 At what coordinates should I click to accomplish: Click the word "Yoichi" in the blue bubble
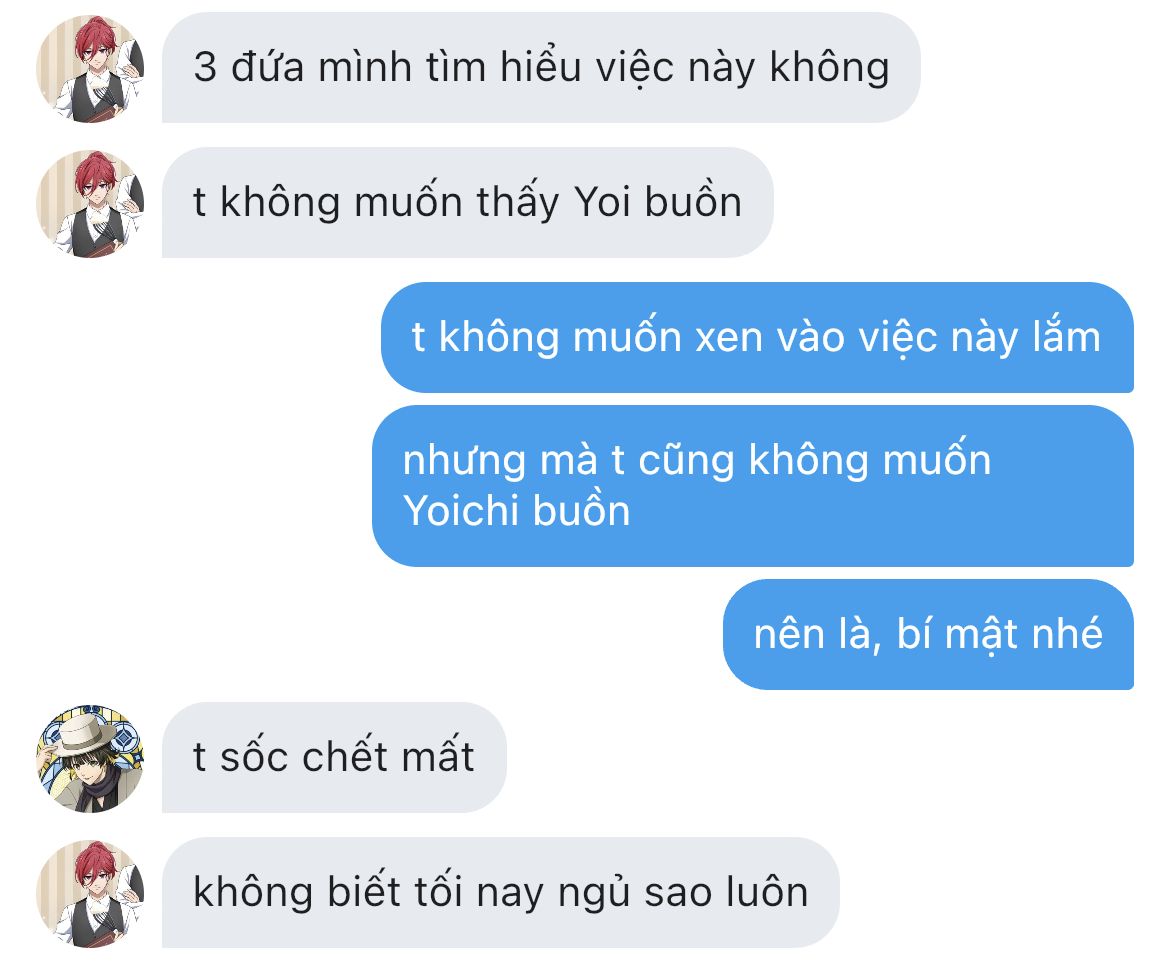click(460, 511)
